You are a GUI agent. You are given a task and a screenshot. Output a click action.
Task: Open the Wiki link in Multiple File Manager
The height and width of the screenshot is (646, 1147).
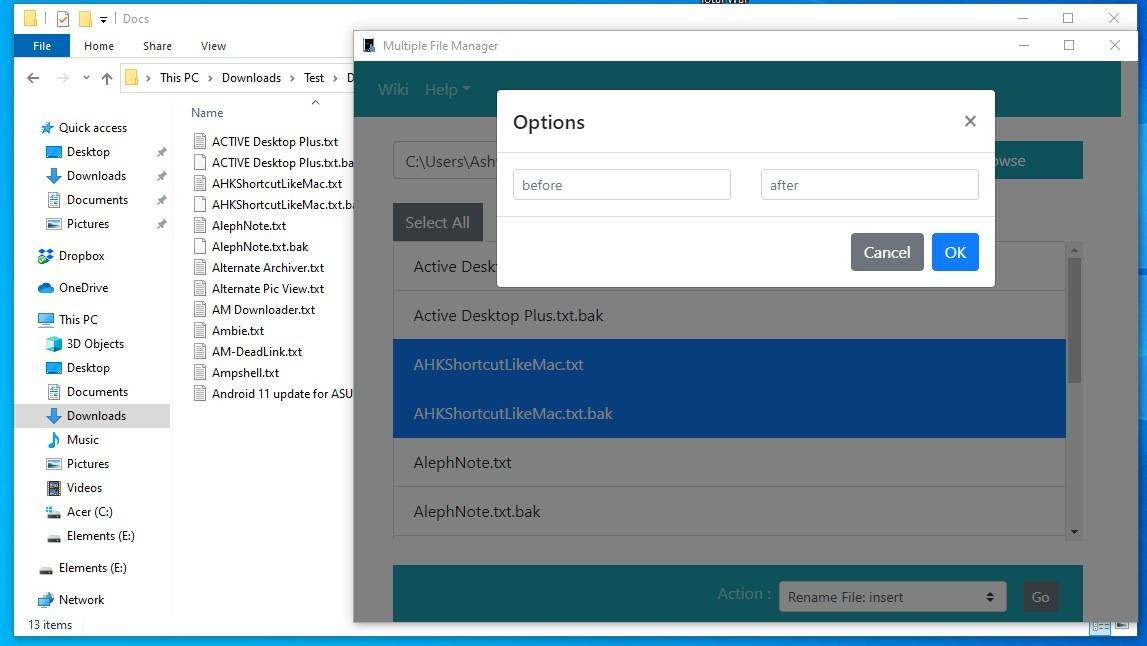[x=393, y=89]
